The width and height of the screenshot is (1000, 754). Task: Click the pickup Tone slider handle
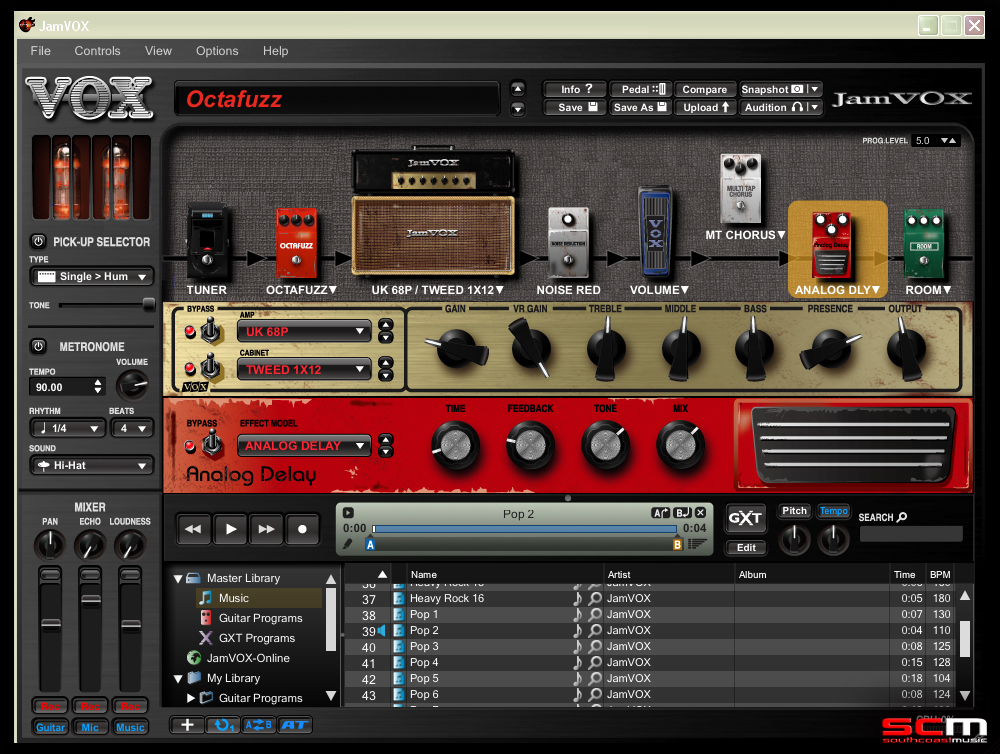149,305
